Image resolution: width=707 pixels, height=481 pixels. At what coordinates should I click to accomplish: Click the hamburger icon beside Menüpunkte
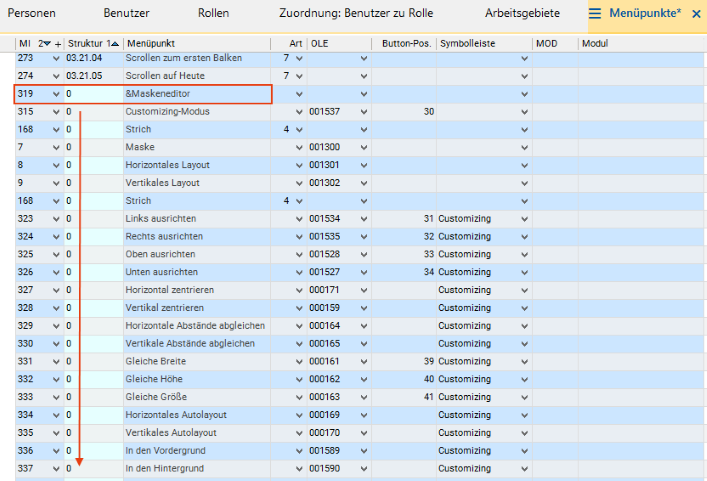click(x=595, y=14)
